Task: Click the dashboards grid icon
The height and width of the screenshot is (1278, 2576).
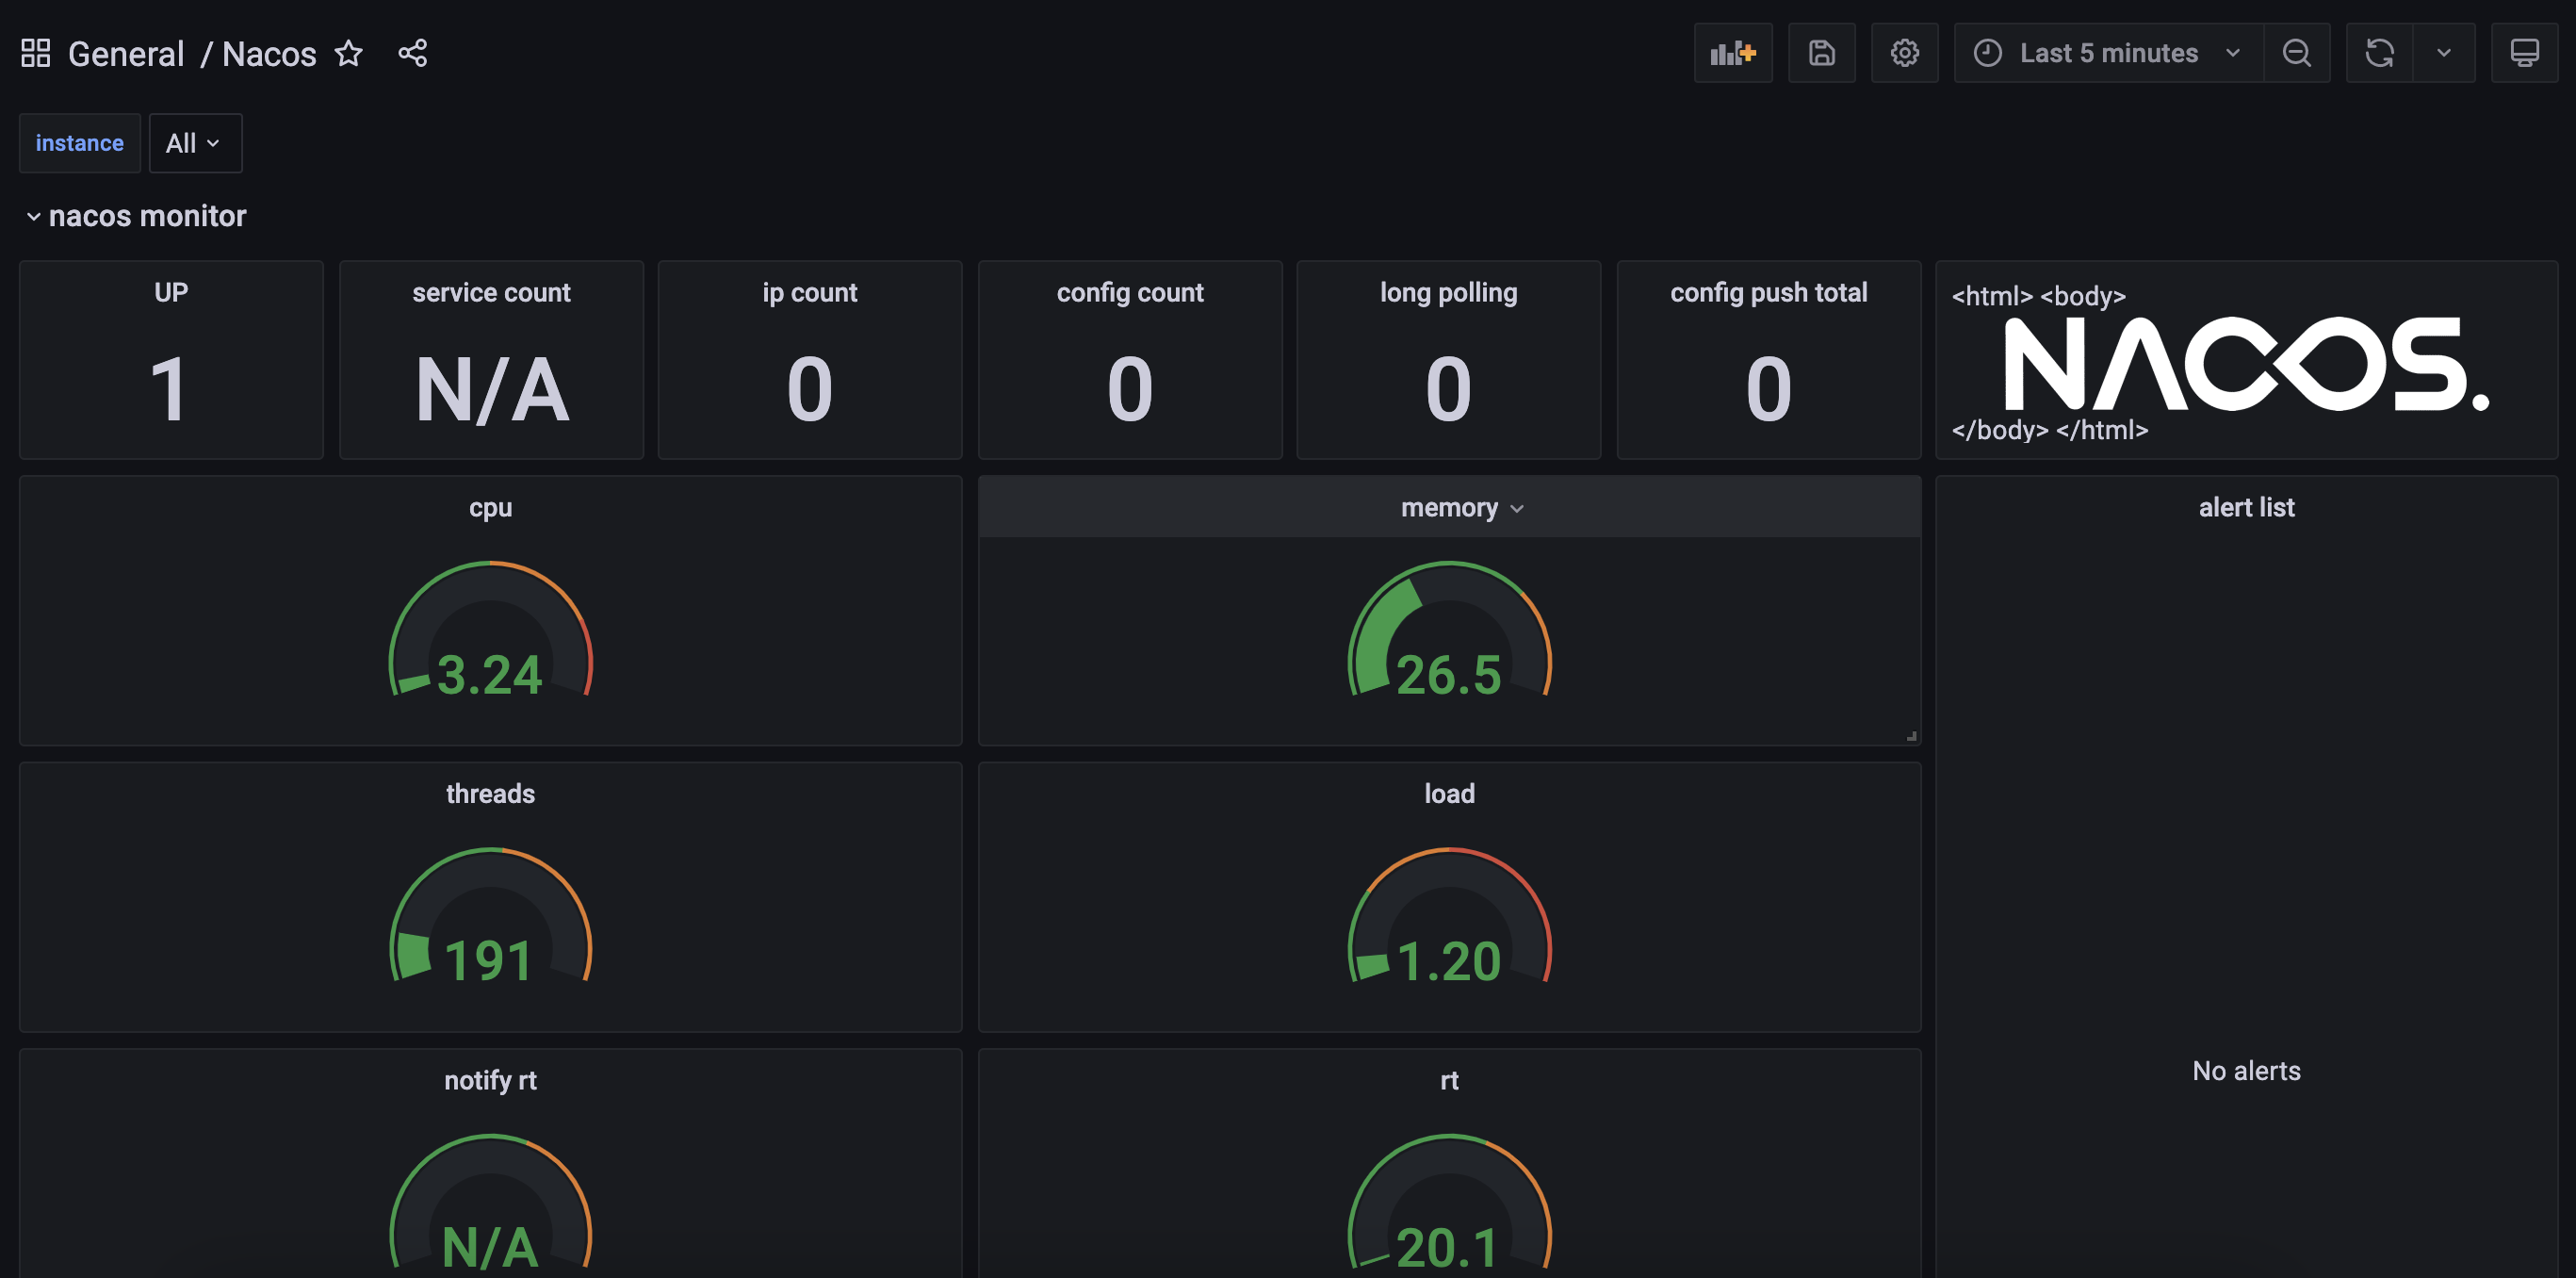Action: pyautogui.click(x=36, y=53)
